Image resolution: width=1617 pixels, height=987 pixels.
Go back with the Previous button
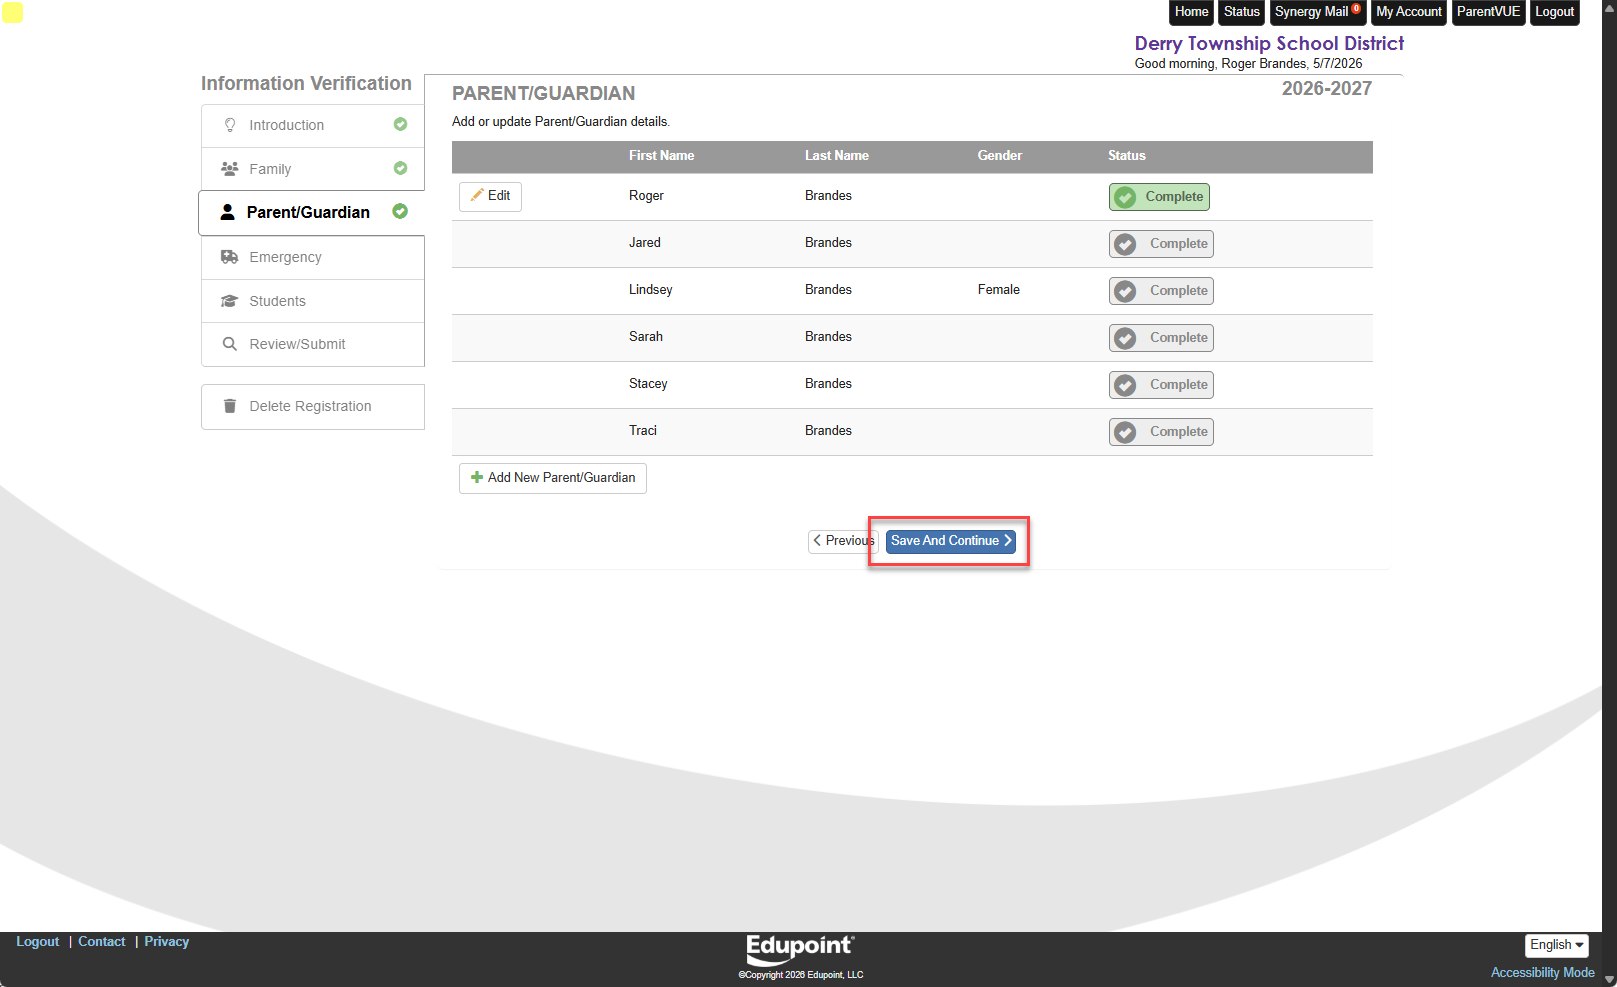pyautogui.click(x=843, y=541)
